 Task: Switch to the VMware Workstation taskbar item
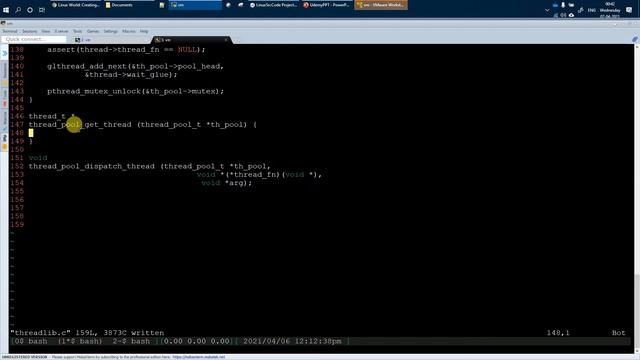381,5
